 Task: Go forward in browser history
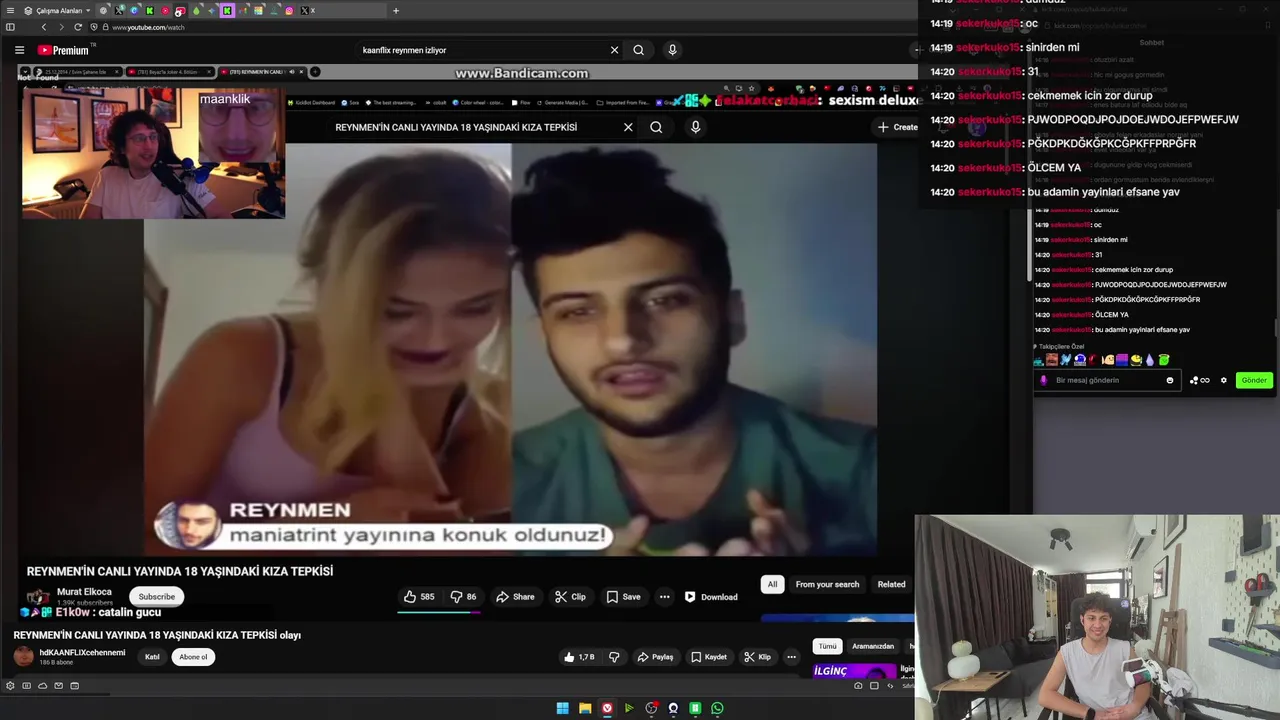tap(60, 27)
